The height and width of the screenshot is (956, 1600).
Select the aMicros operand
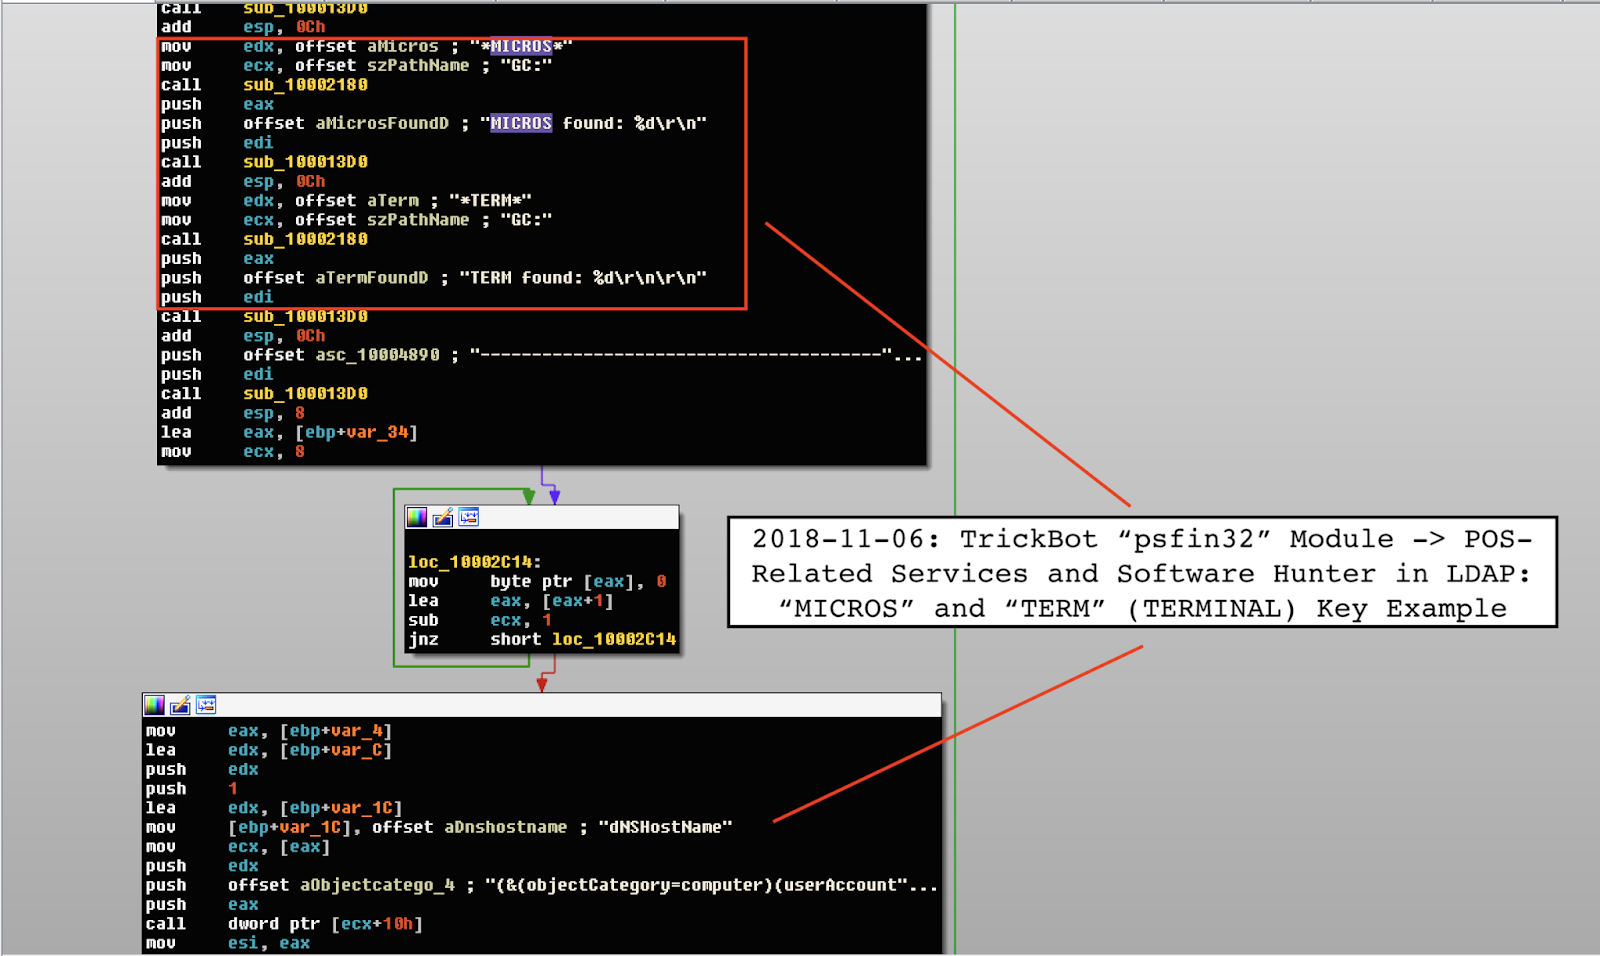click(x=402, y=46)
